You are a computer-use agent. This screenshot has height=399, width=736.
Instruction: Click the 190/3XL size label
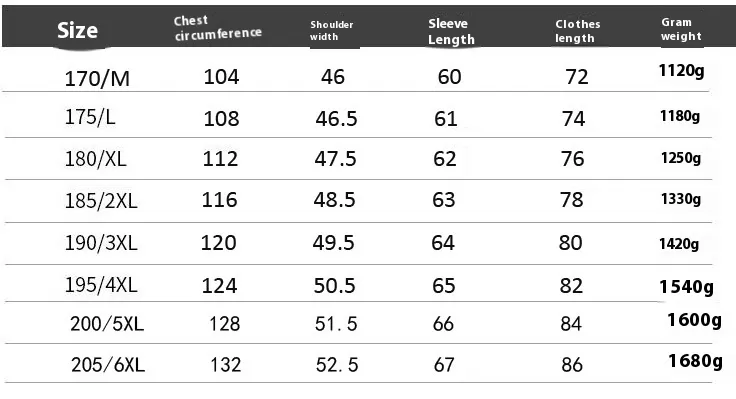coord(101,243)
